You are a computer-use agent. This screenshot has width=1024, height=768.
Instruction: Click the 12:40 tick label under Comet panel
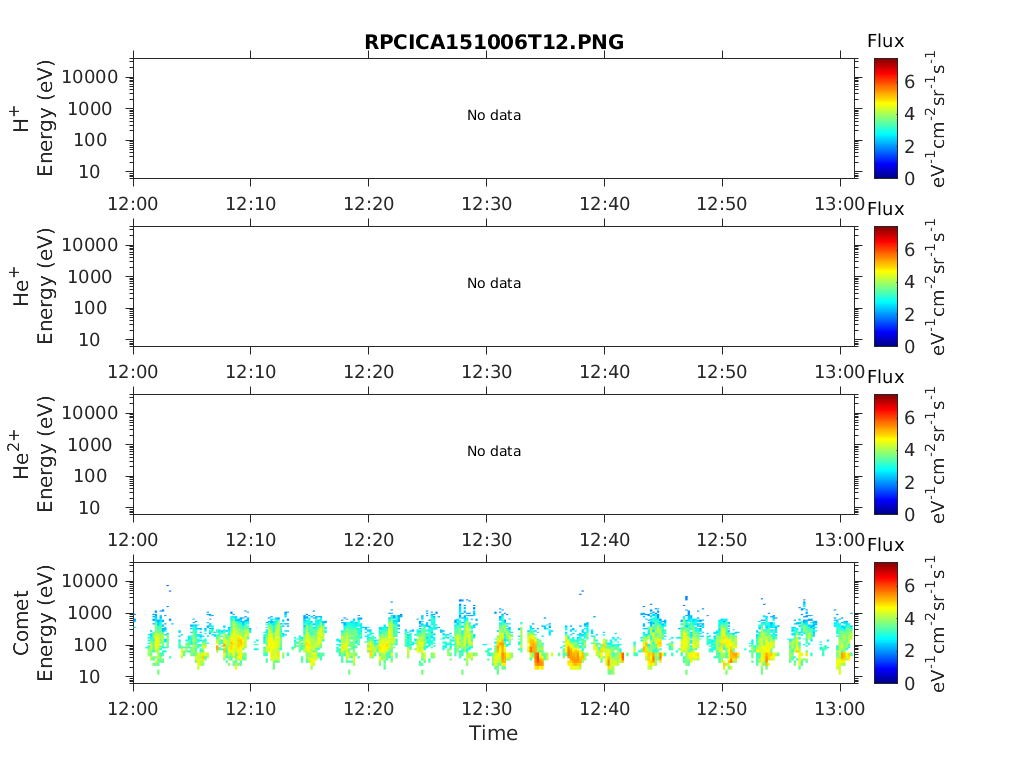click(605, 709)
